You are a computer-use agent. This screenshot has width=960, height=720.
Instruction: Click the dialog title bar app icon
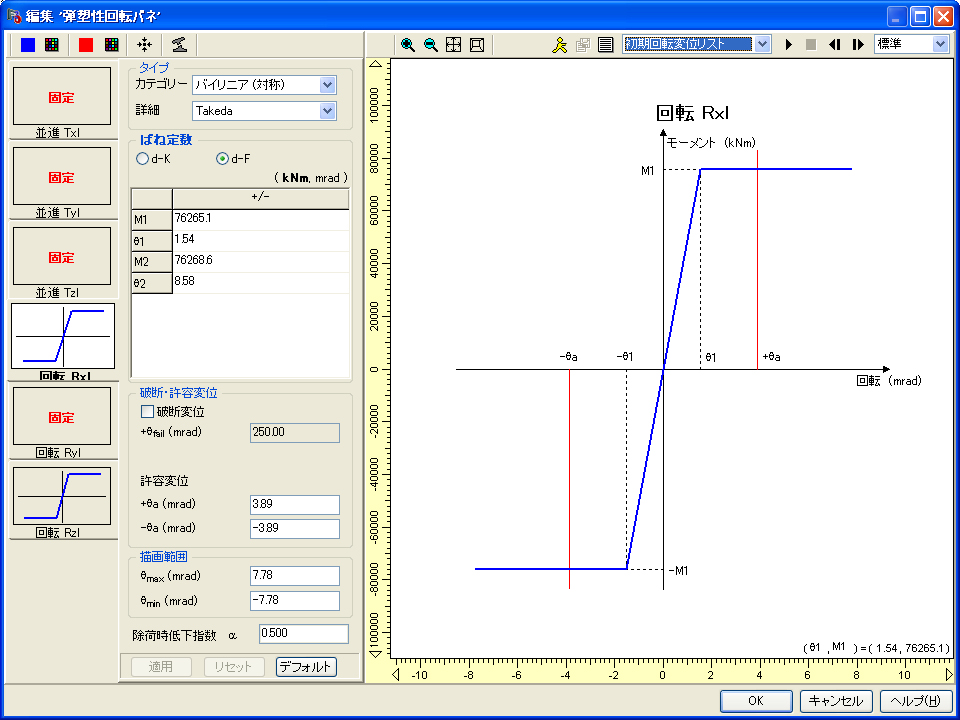point(14,16)
